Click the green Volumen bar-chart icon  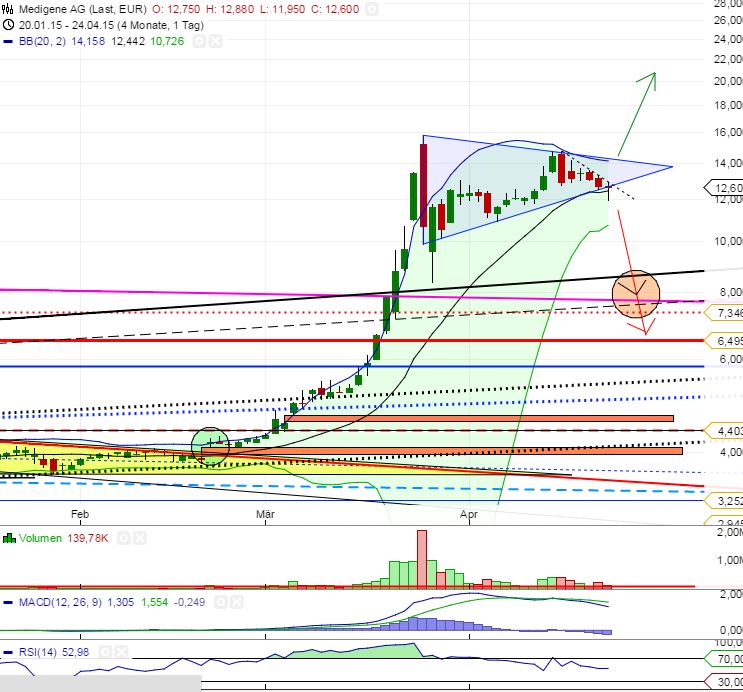click(x=9, y=538)
